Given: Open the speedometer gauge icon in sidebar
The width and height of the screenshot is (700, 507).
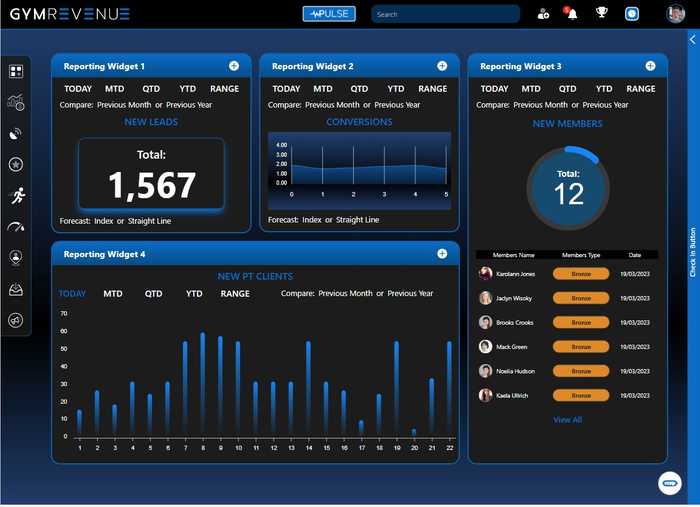Looking at the screenshot, I should [x=16, y=227].
